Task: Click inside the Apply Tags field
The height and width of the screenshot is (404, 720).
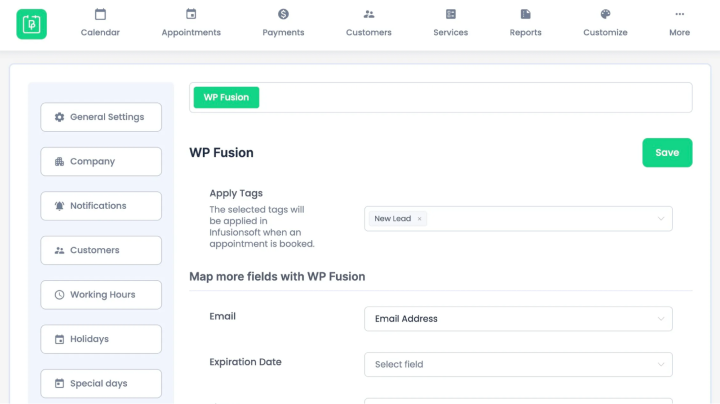Action: pos(518,219)
